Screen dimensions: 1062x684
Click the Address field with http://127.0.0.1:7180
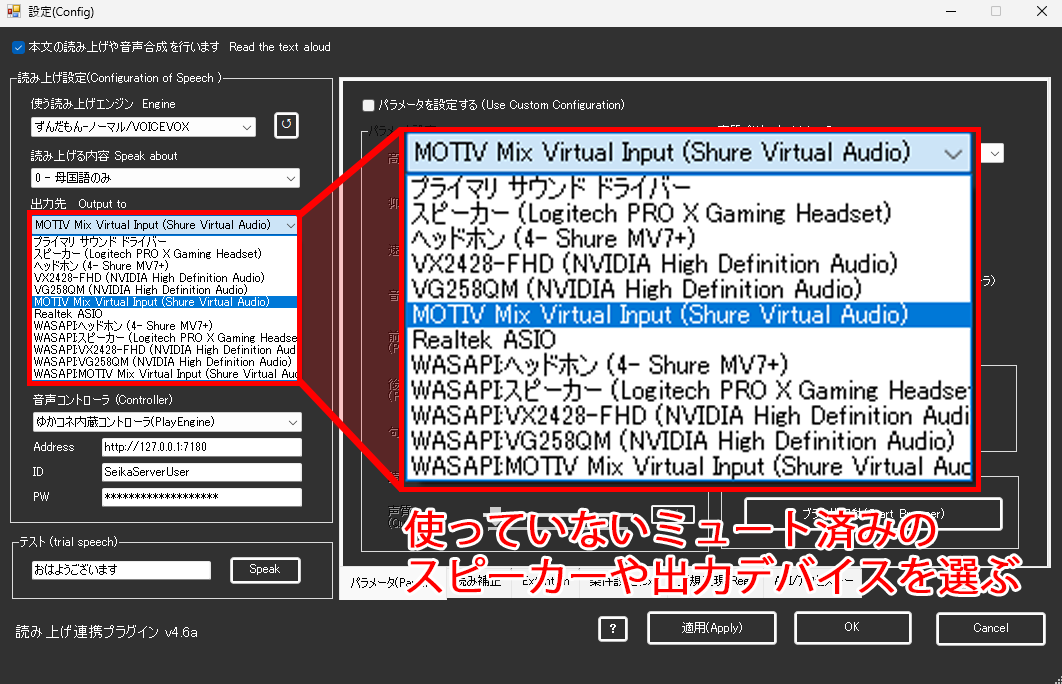click(202, 447)
